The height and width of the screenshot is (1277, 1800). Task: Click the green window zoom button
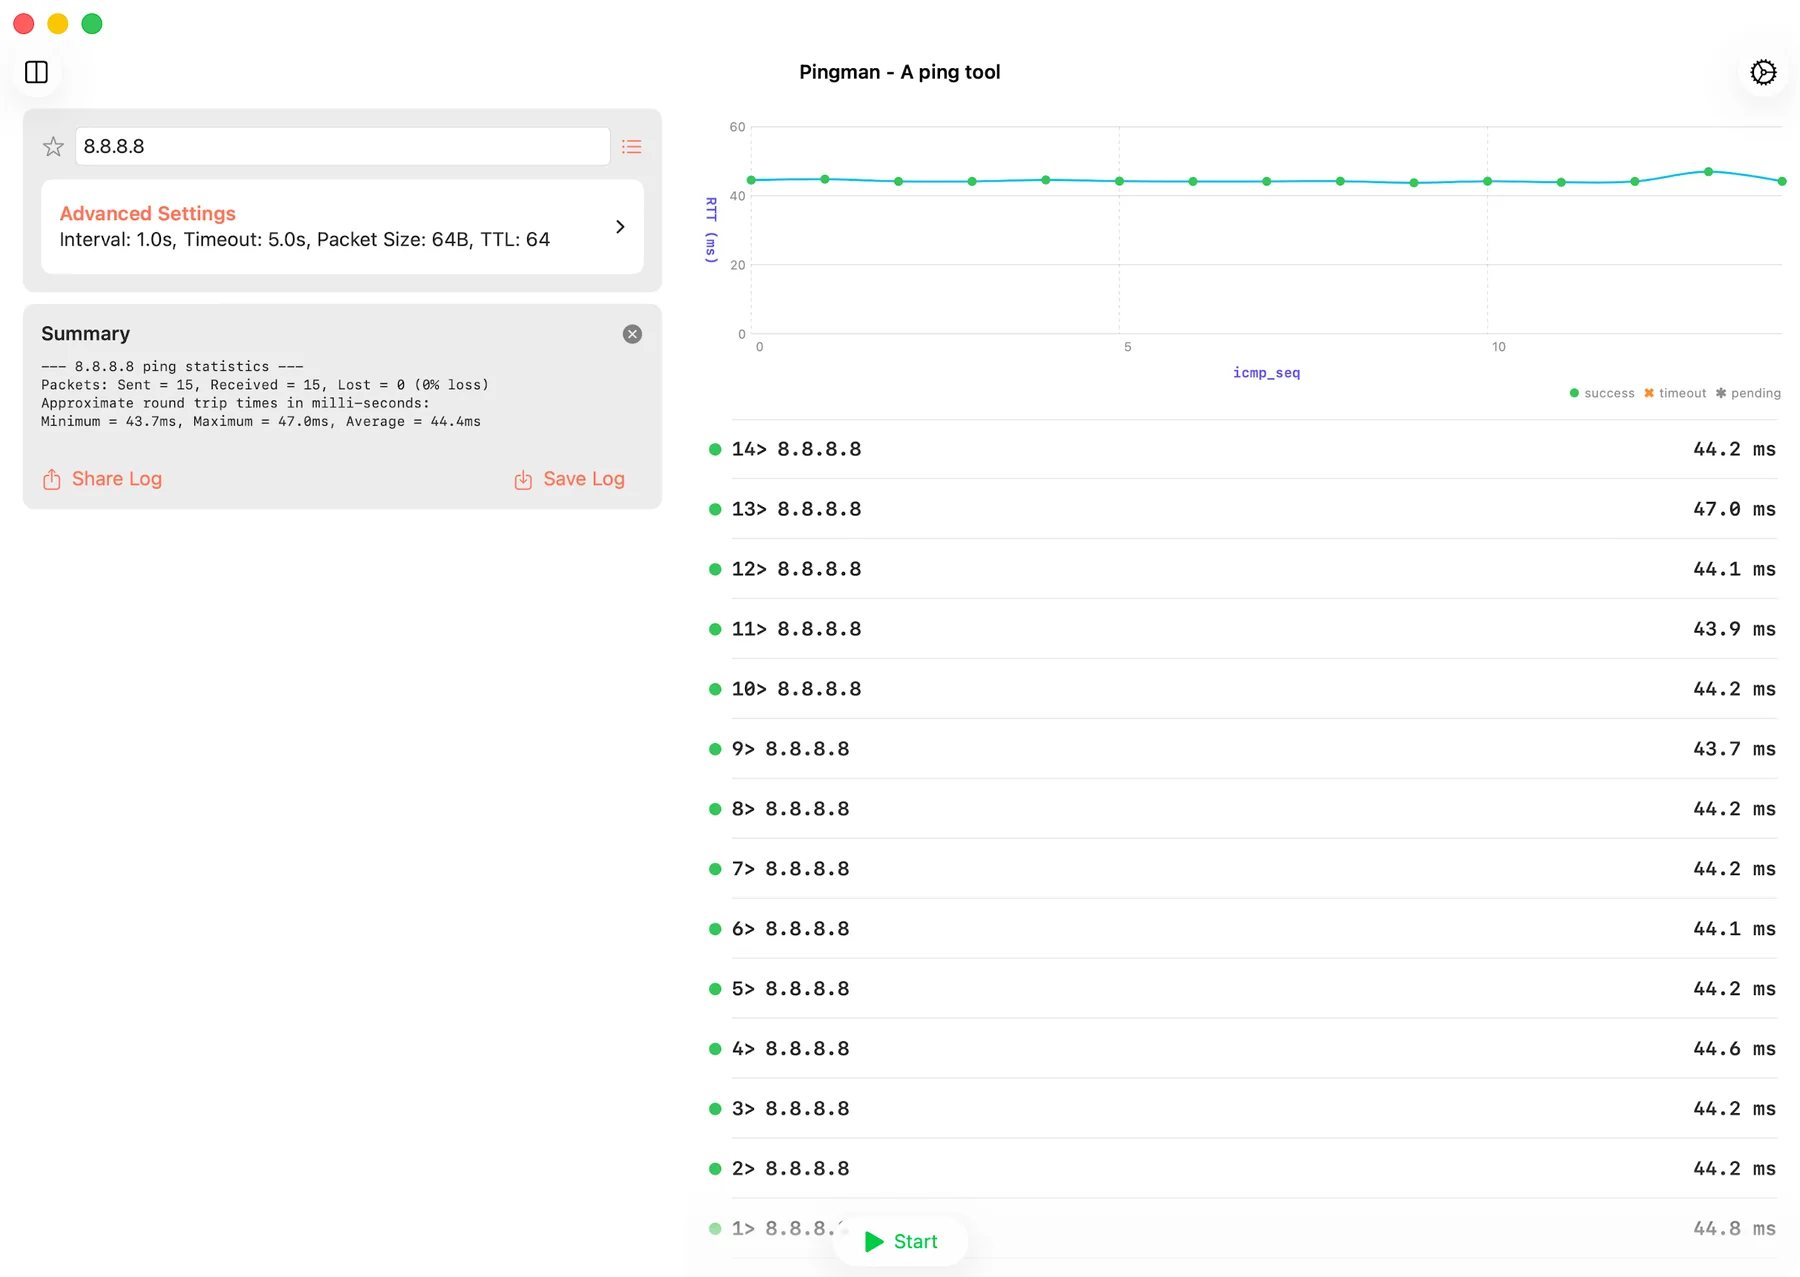click(92, 24)
